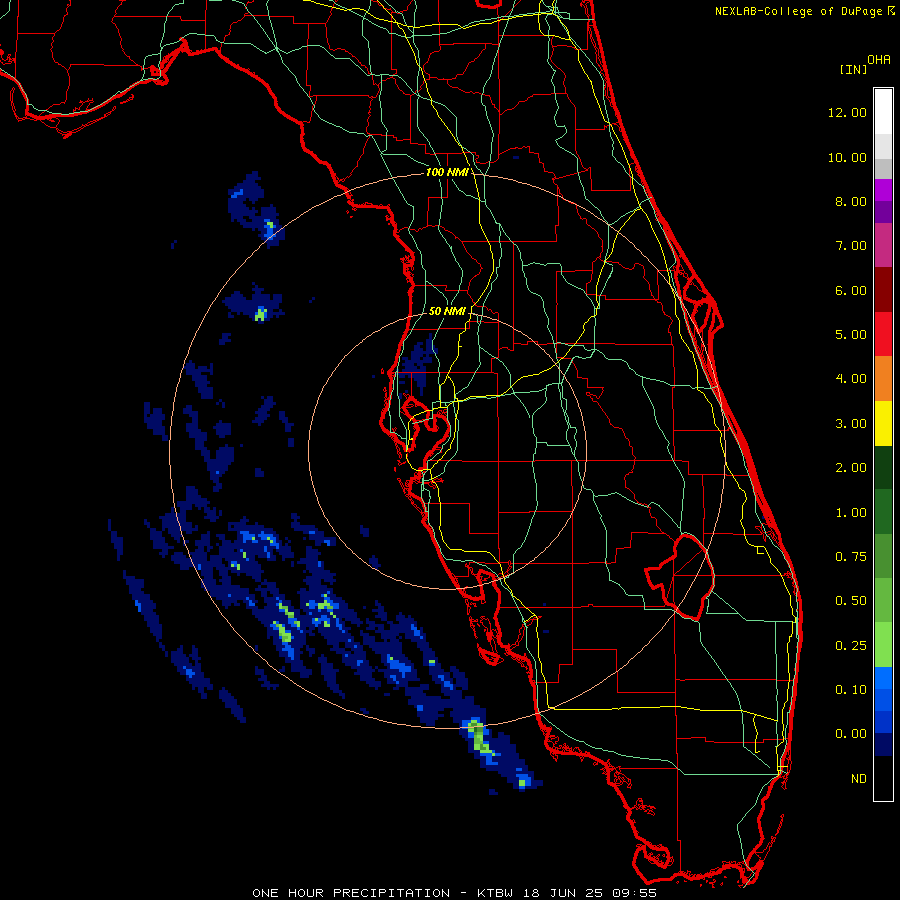
Task: Click the 4.00 legend value
Action: click(851, 379)
